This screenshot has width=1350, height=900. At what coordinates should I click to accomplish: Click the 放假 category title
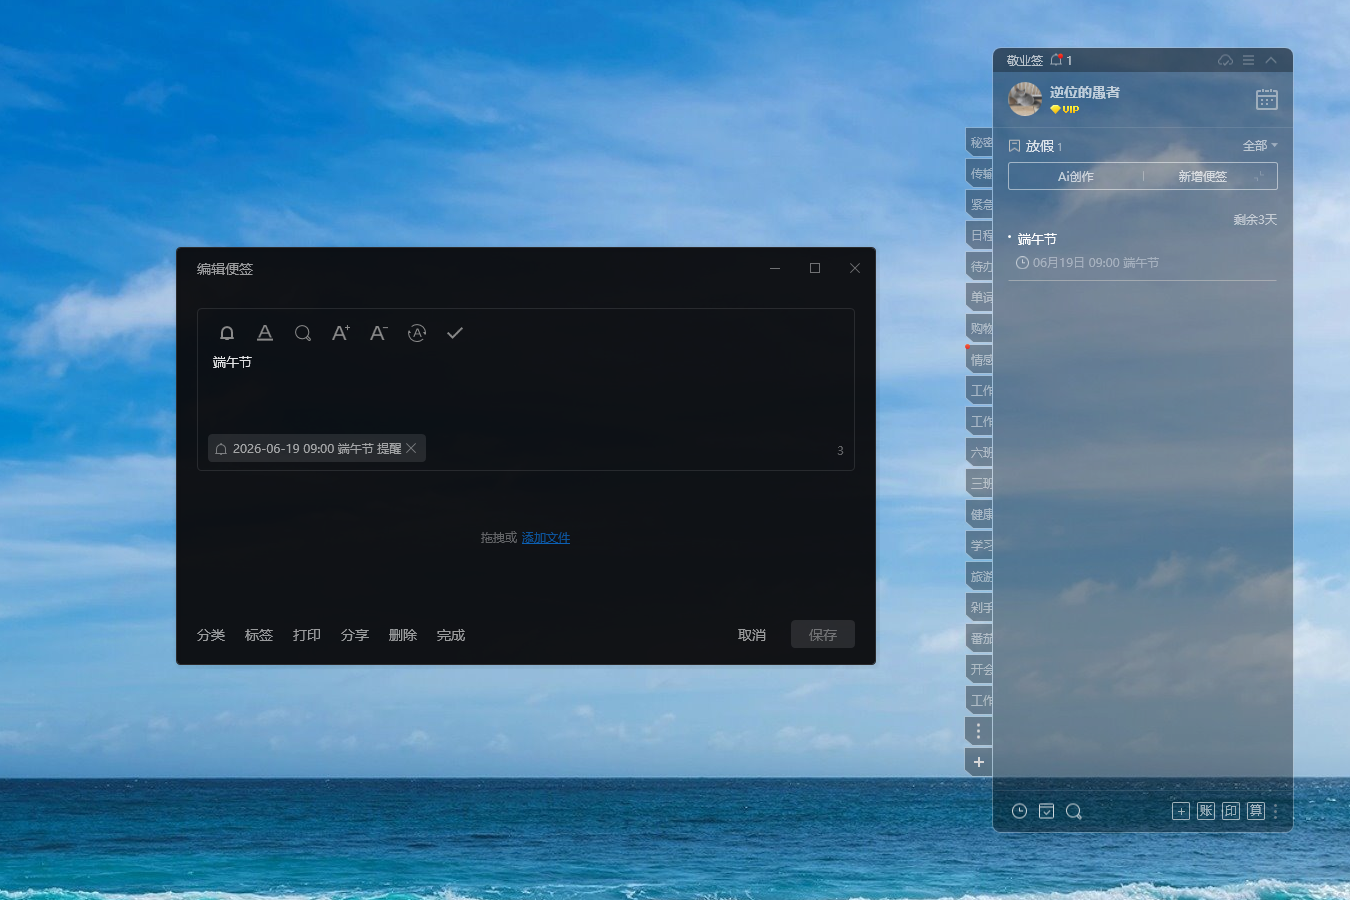pos(1040,146)
